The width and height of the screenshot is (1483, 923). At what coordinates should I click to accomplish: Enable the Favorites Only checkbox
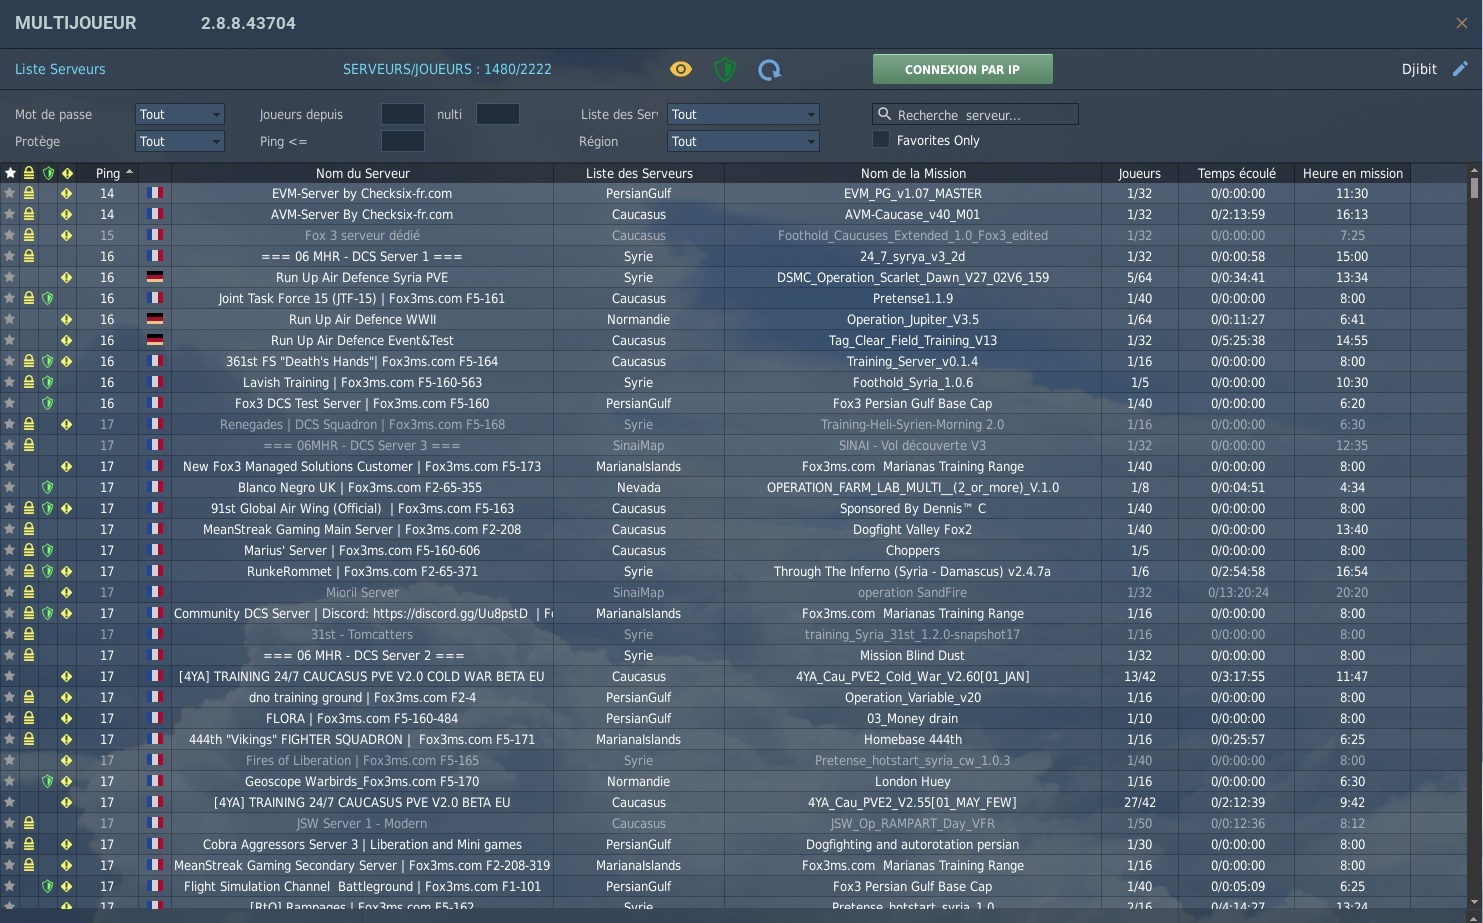pyautogui.click(x=881, y=140)
